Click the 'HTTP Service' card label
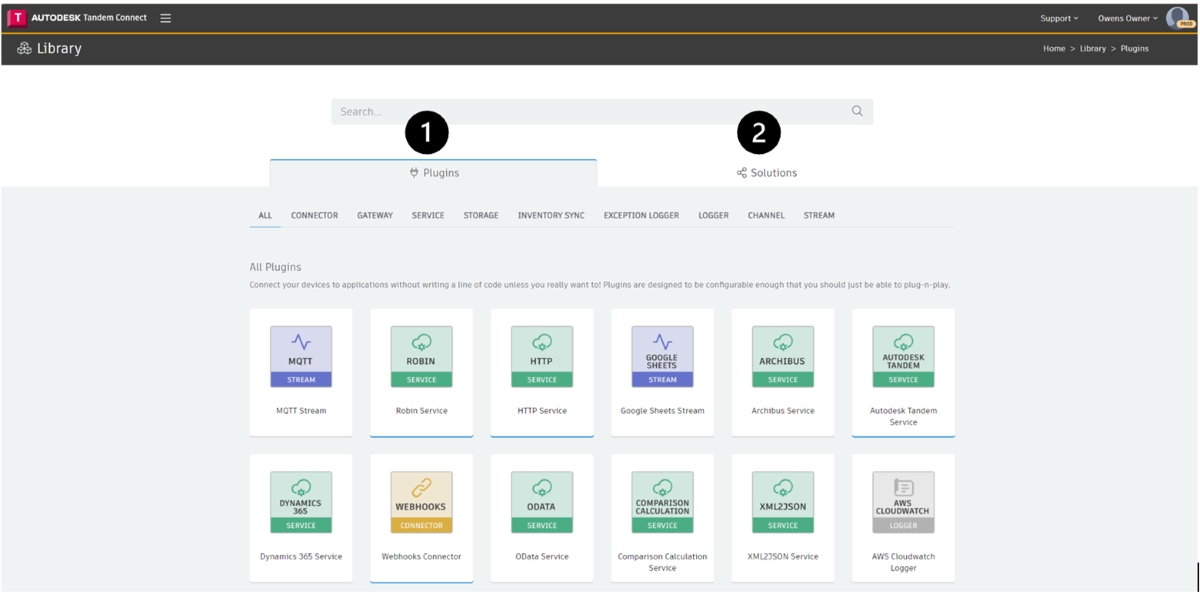Viewport: 1200px width, 598px height. point(542,411)
